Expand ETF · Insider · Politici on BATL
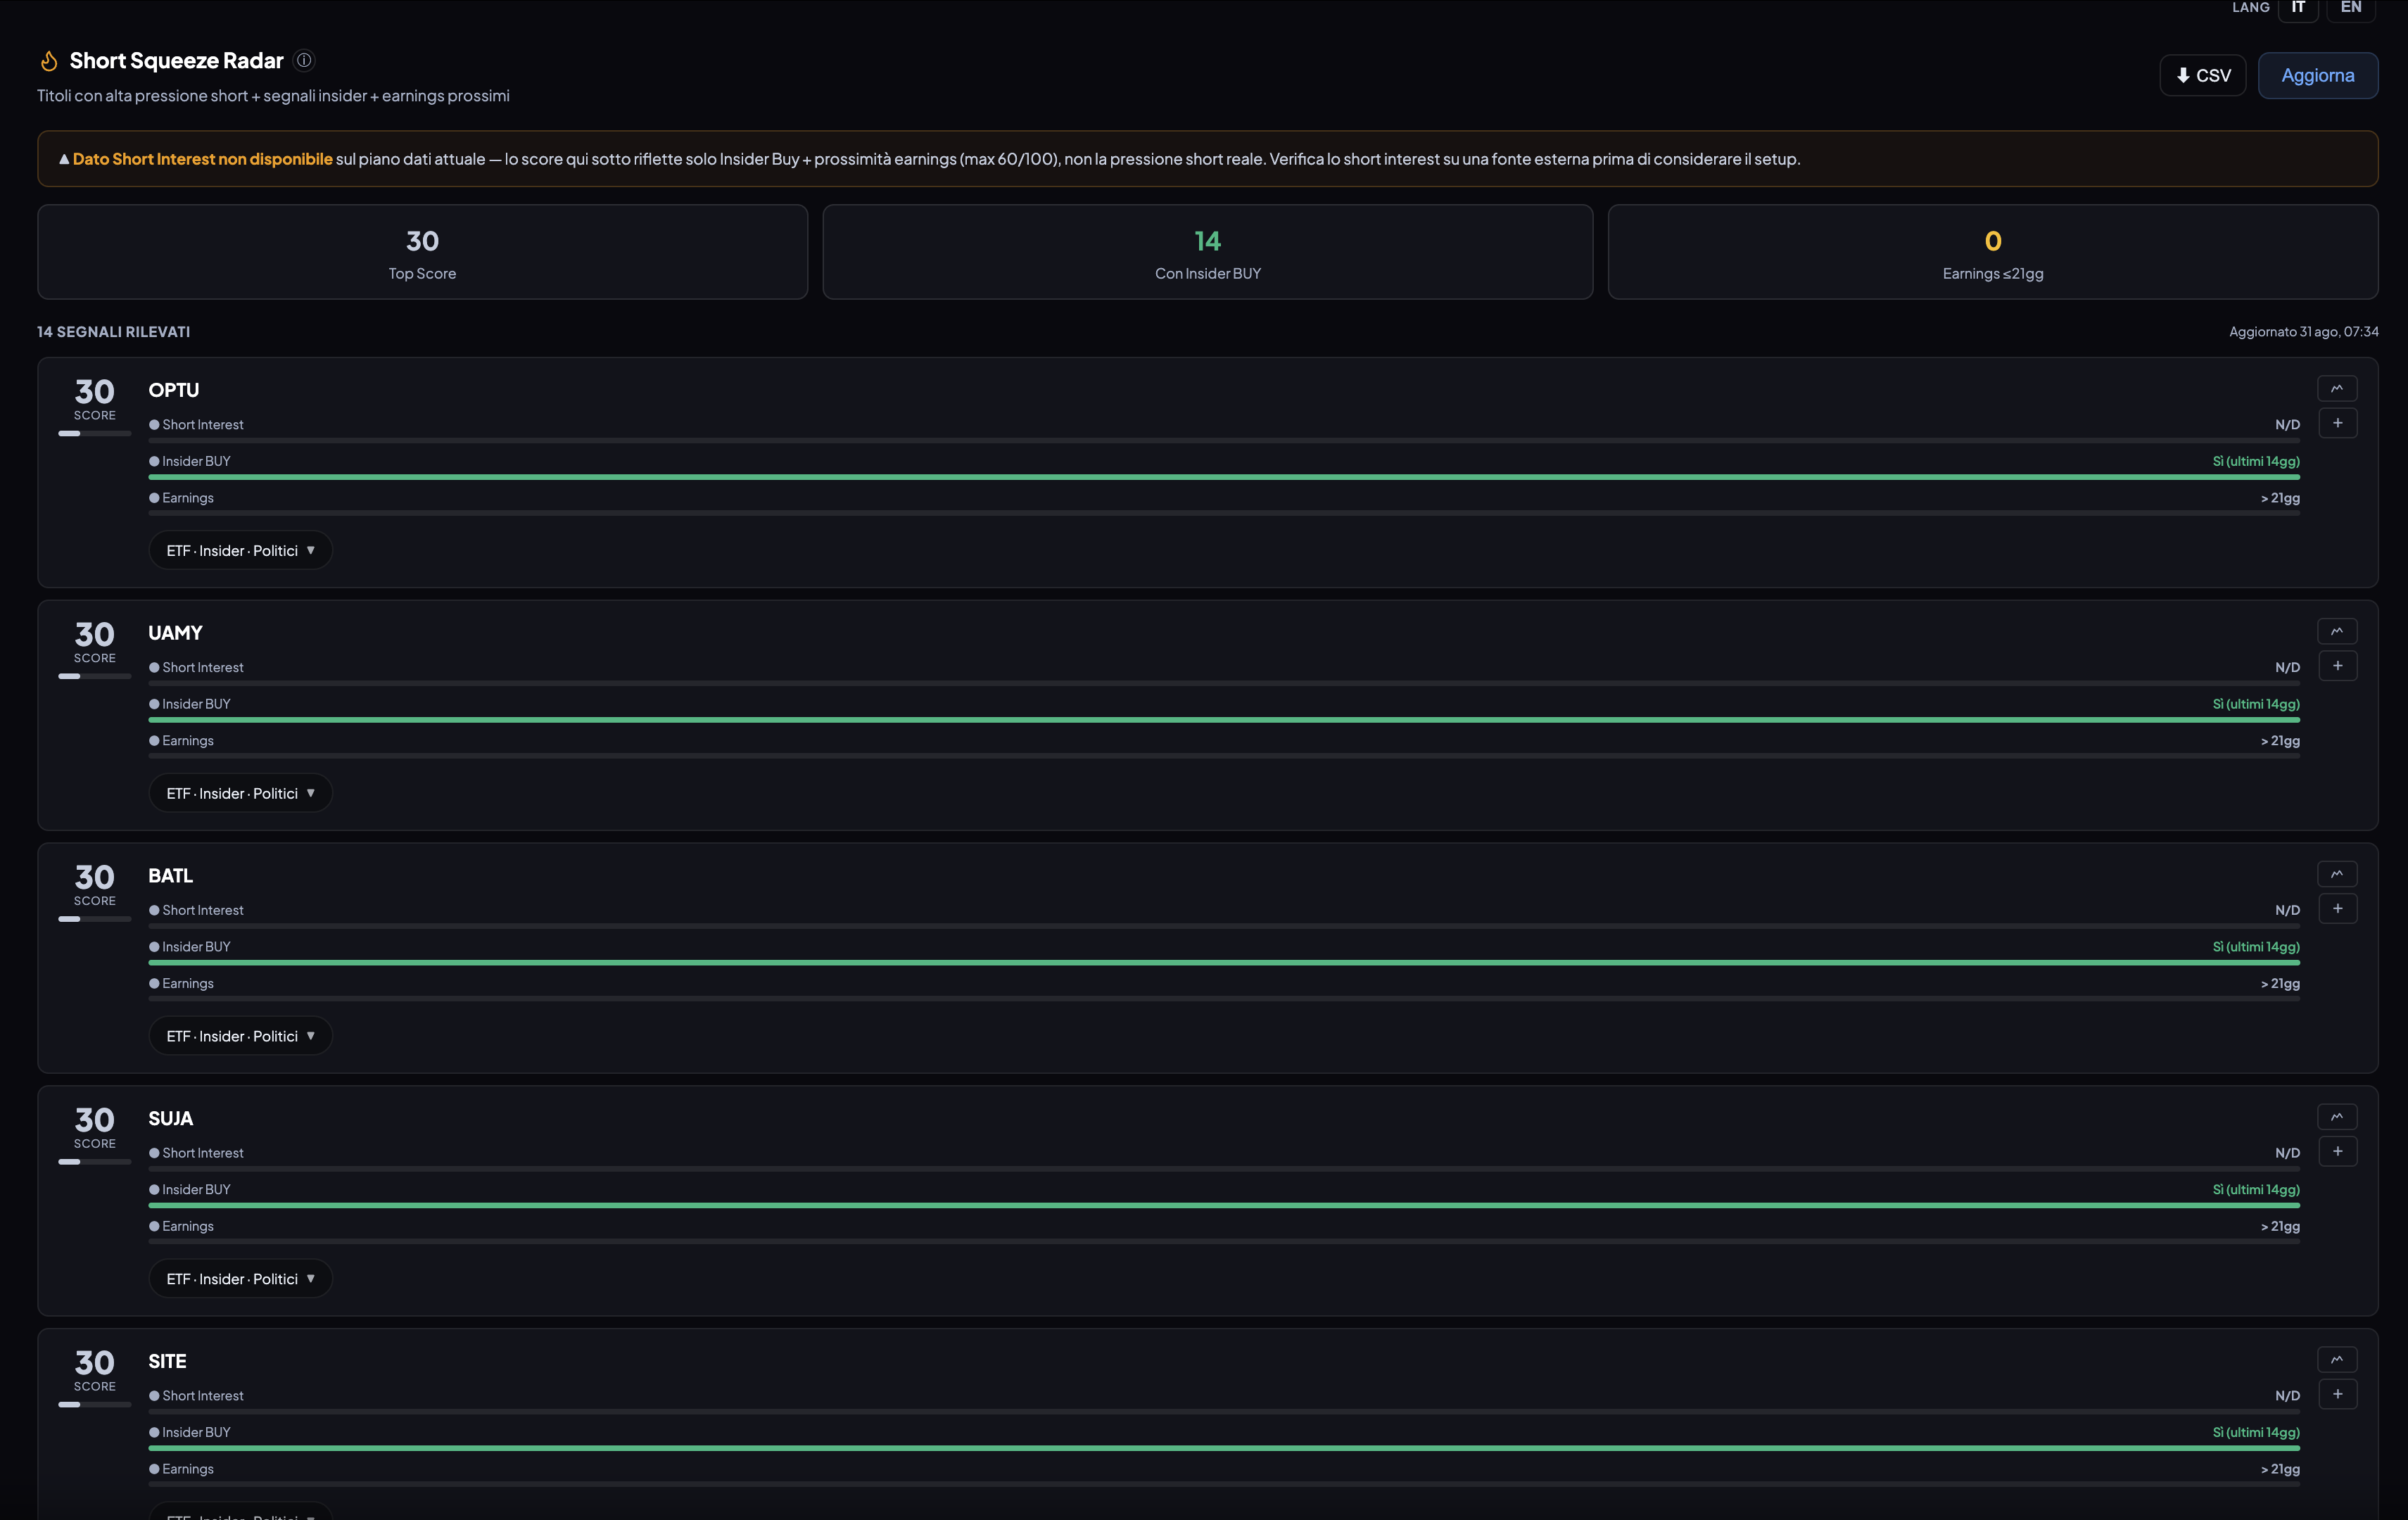Screen dimensions: 2408x1520 (240, 1037)
